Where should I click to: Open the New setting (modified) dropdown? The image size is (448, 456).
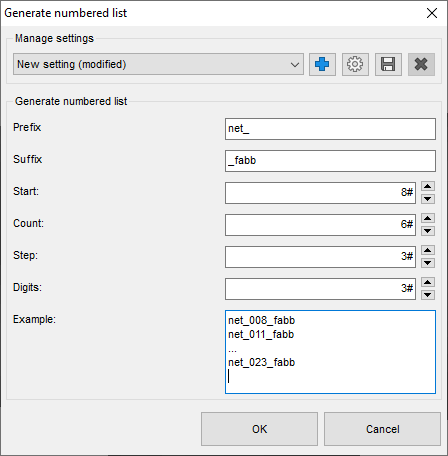coord(158,64)
